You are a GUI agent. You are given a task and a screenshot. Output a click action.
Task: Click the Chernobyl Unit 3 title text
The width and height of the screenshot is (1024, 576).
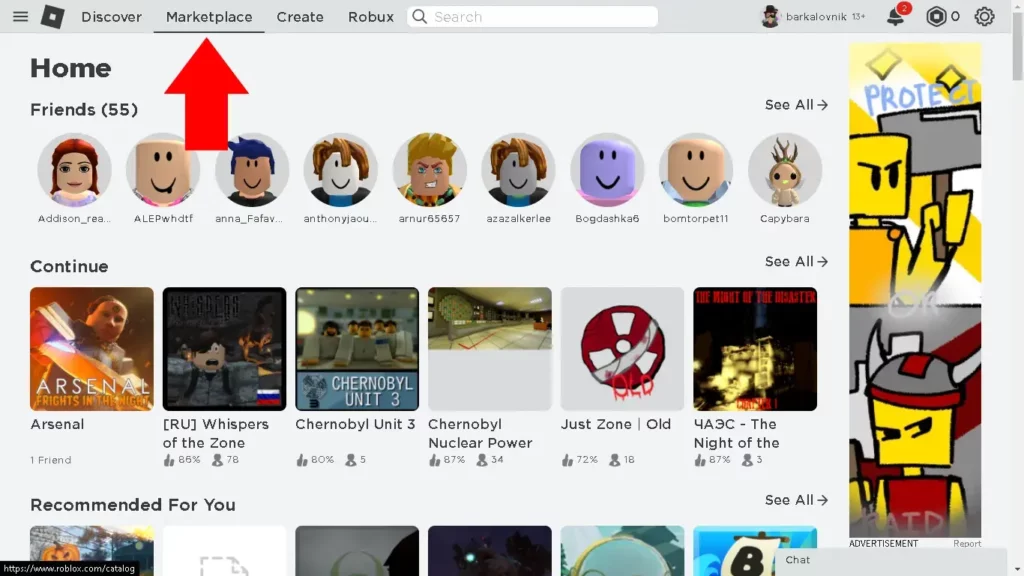click(x=355, y=424)
